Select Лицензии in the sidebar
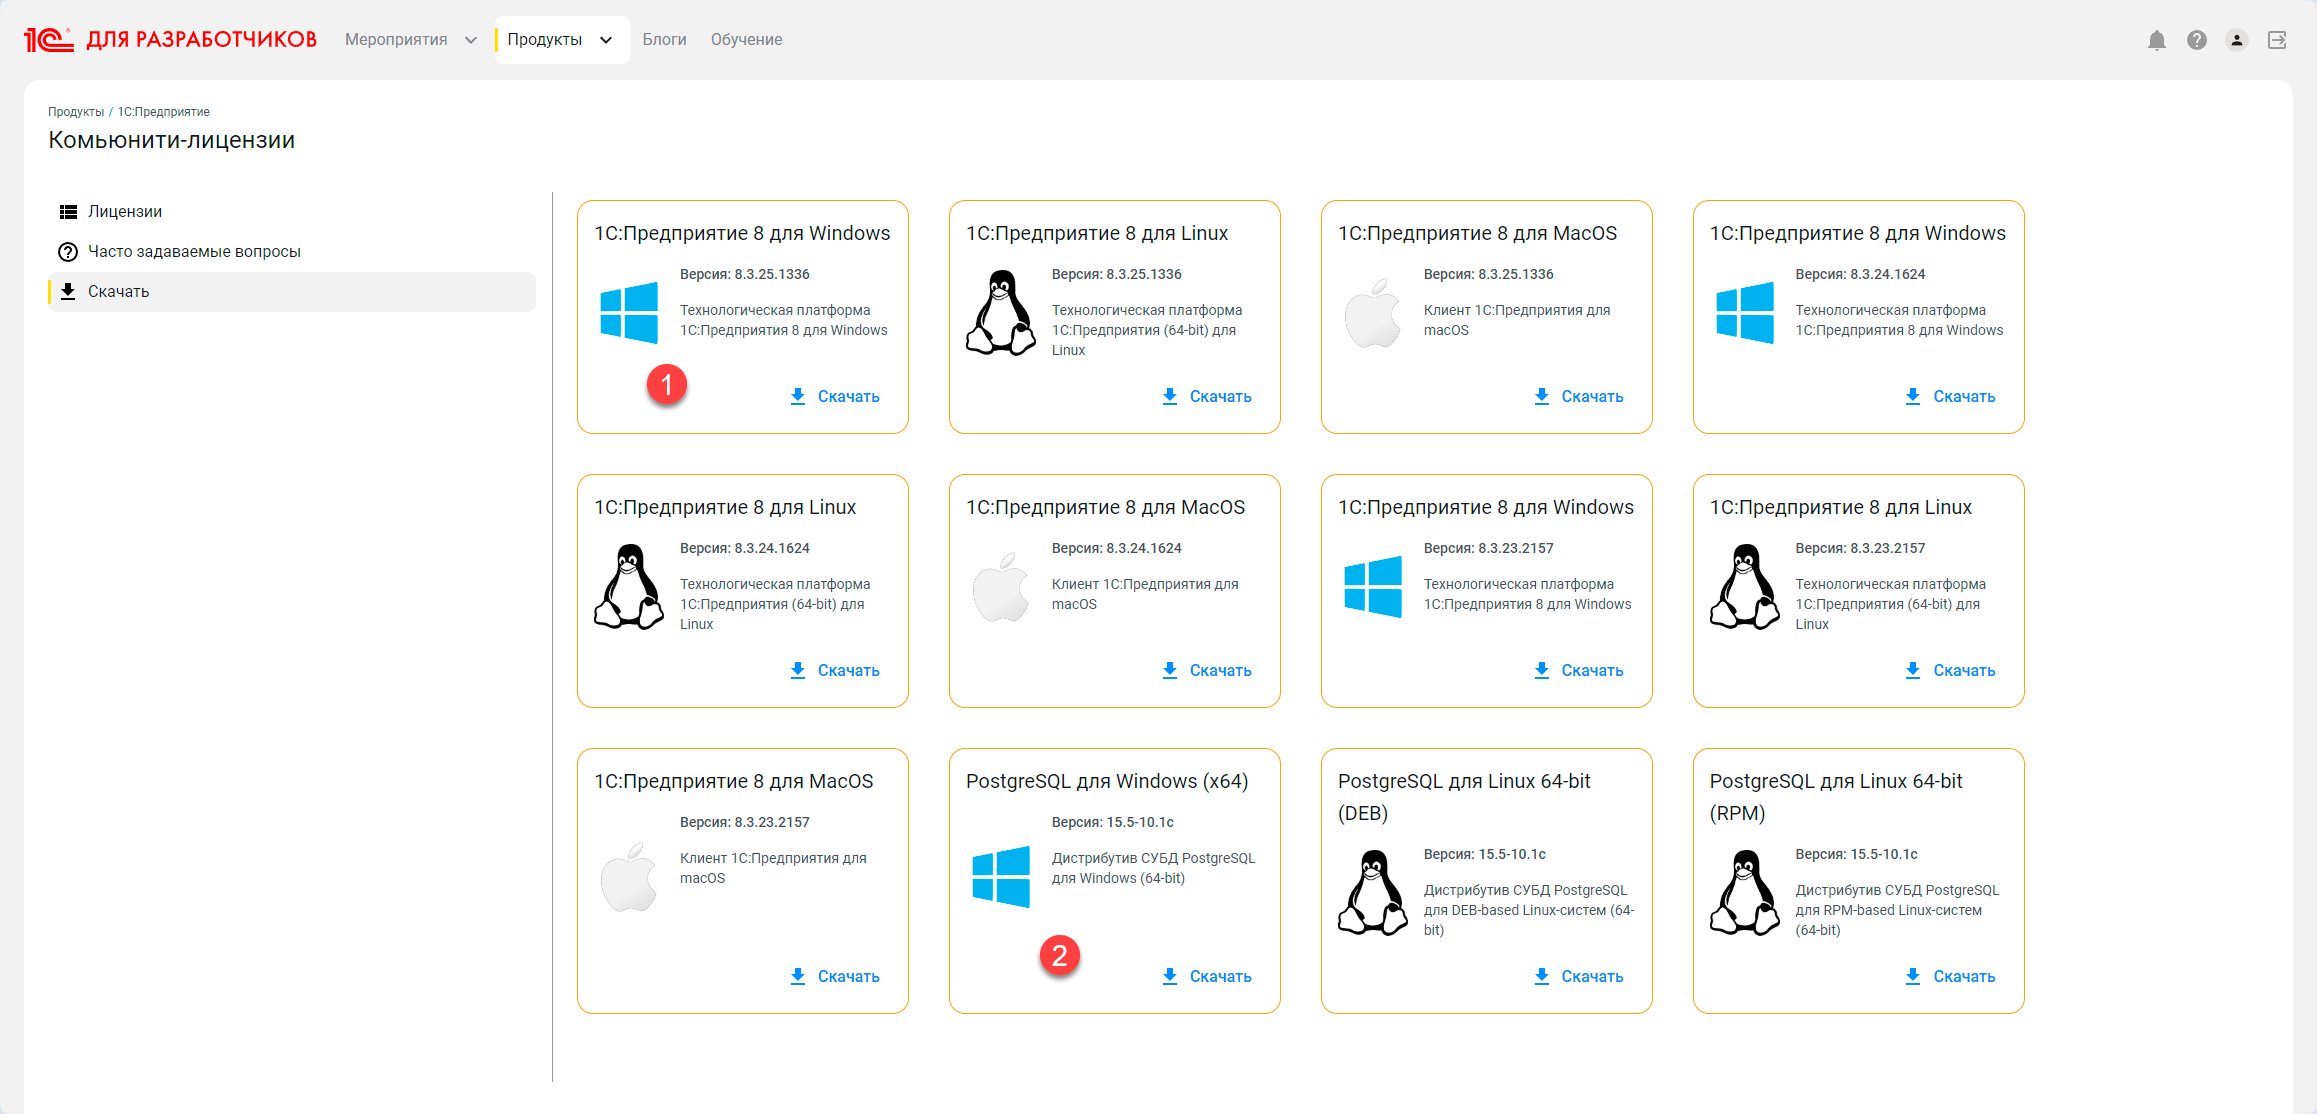Image resolution: width=2317 pixels, height=1114 pixels. click(x=125, y=212)
